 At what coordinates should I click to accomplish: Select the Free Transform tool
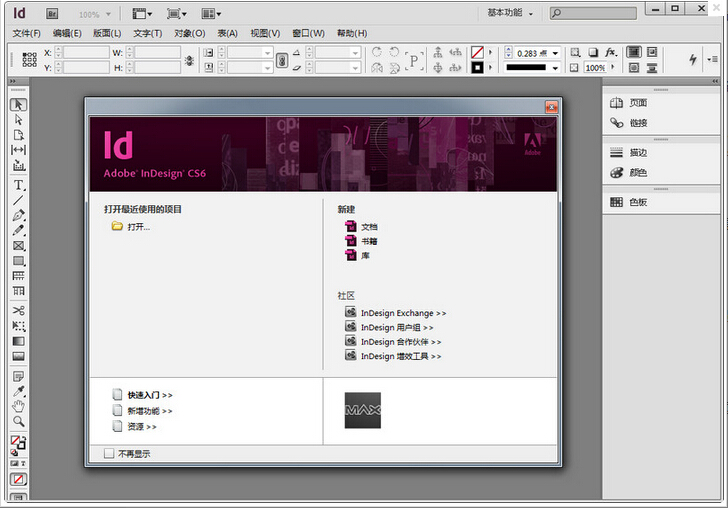(19, 326)
